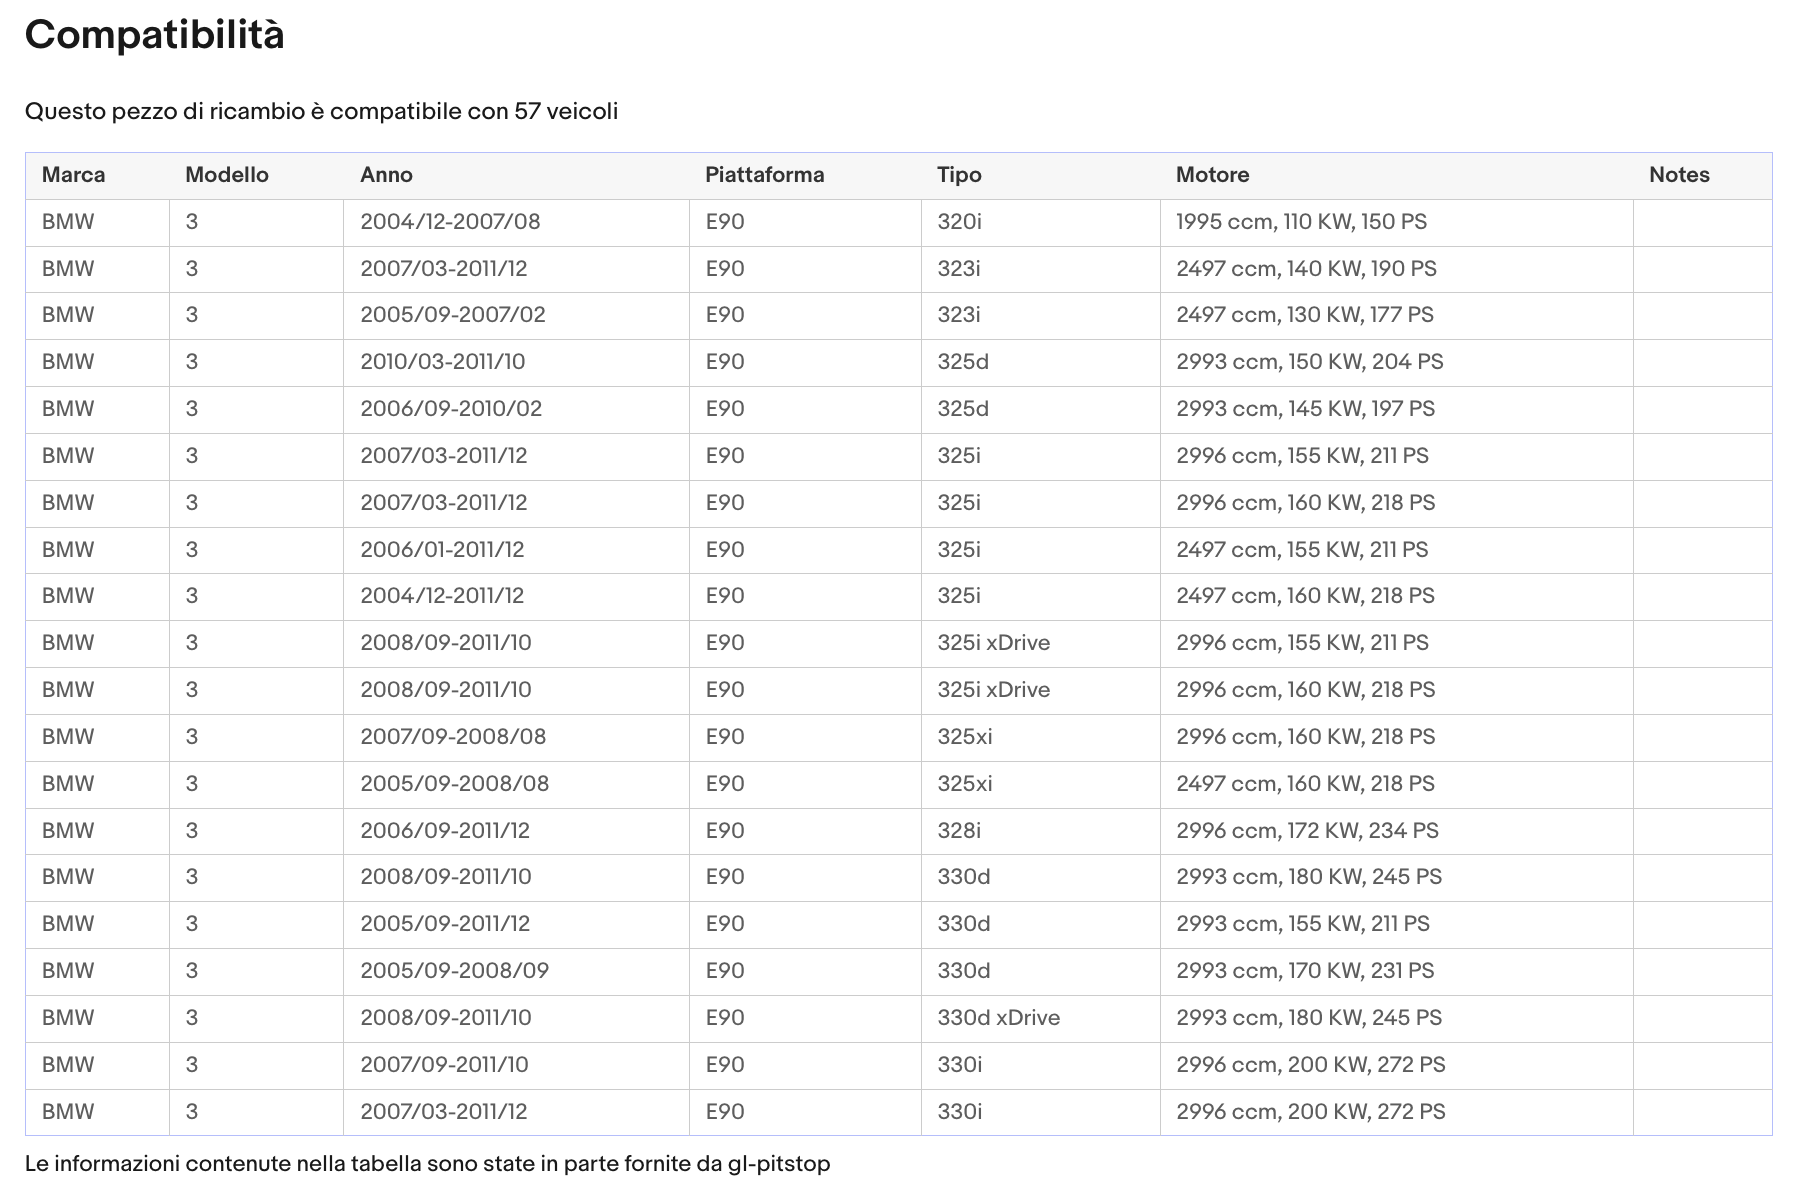Click the 2993 ccm, 170 KW engine cell
Screen dimensions: 1794x1192
point(1397,971)
